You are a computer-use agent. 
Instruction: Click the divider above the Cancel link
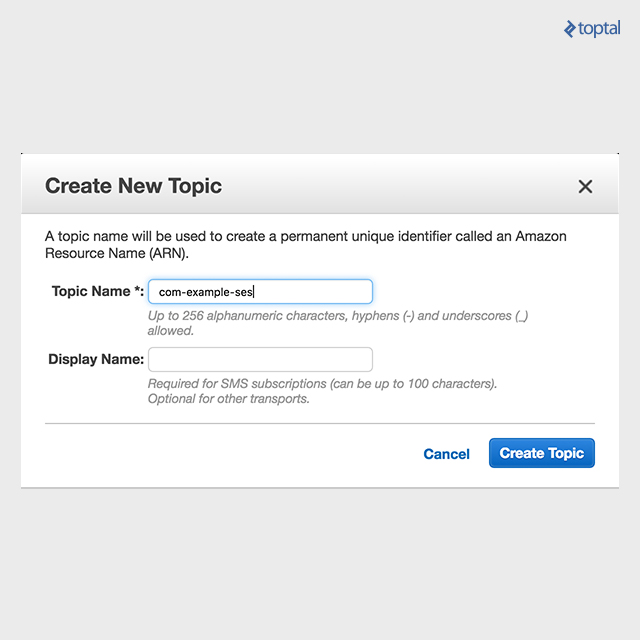[x=320, y=423]
